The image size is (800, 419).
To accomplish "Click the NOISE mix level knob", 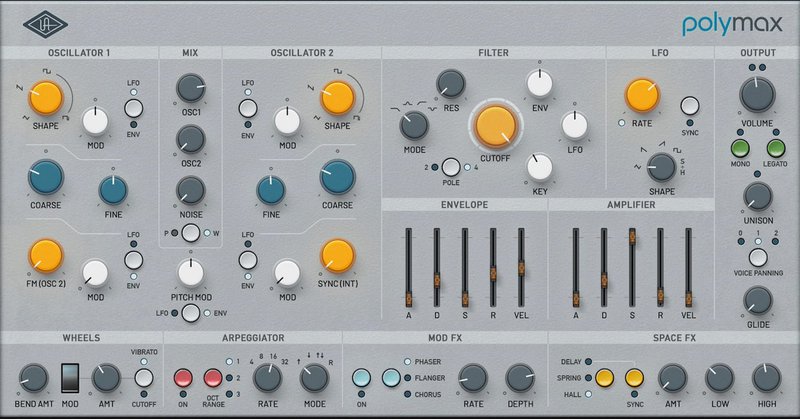I will 191,190.
